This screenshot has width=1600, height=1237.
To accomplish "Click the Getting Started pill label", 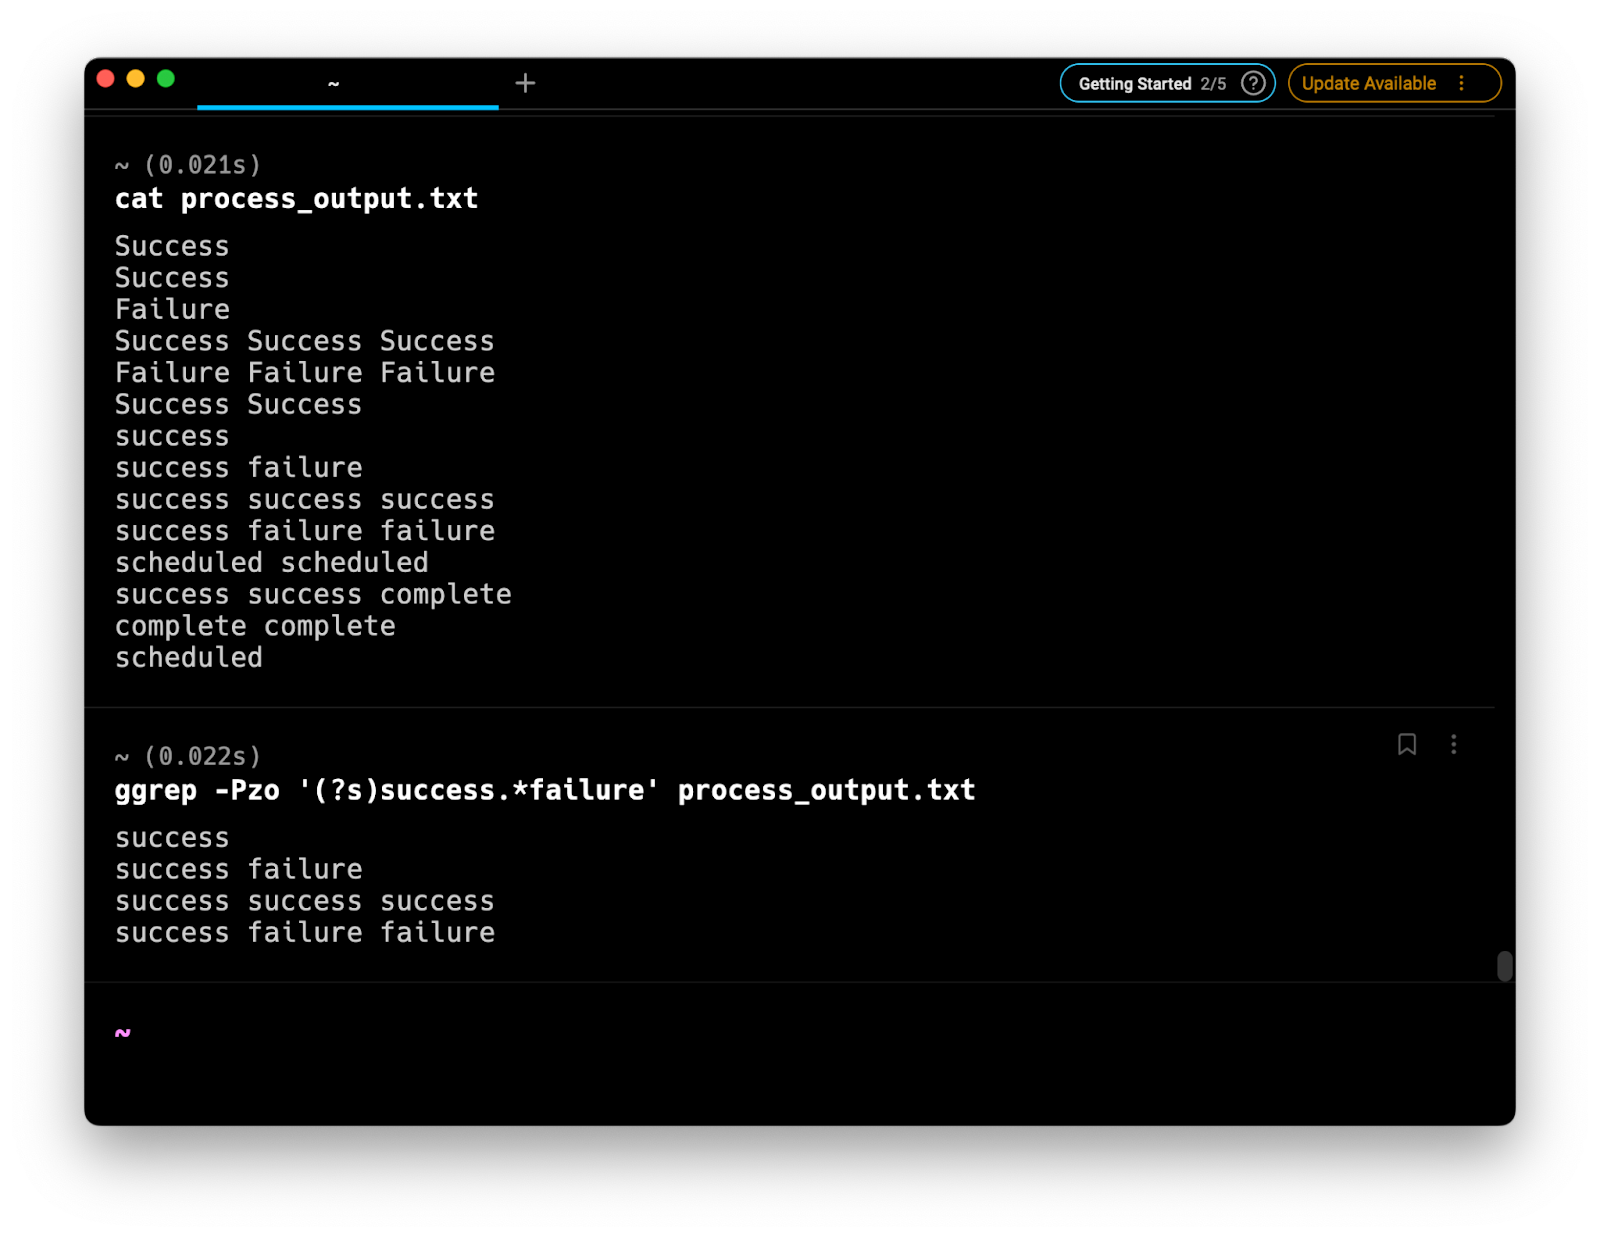I will click(x=1136, y=83).
